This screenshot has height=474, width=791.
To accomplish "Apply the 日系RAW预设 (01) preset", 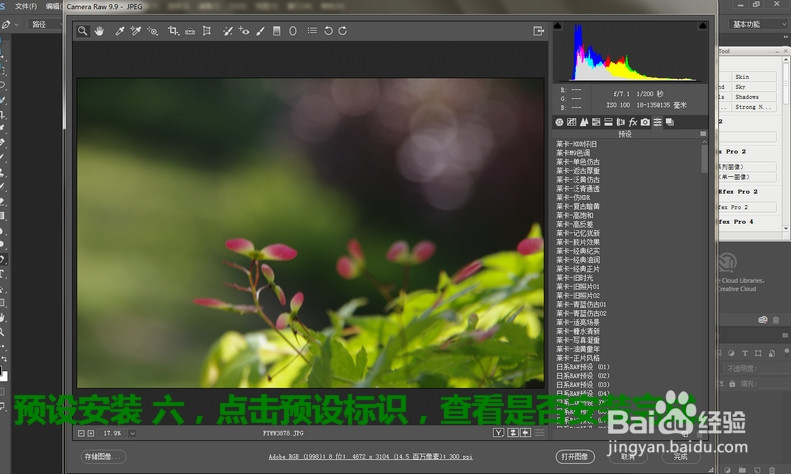I will pyautogui.click(x=583, y=367).
